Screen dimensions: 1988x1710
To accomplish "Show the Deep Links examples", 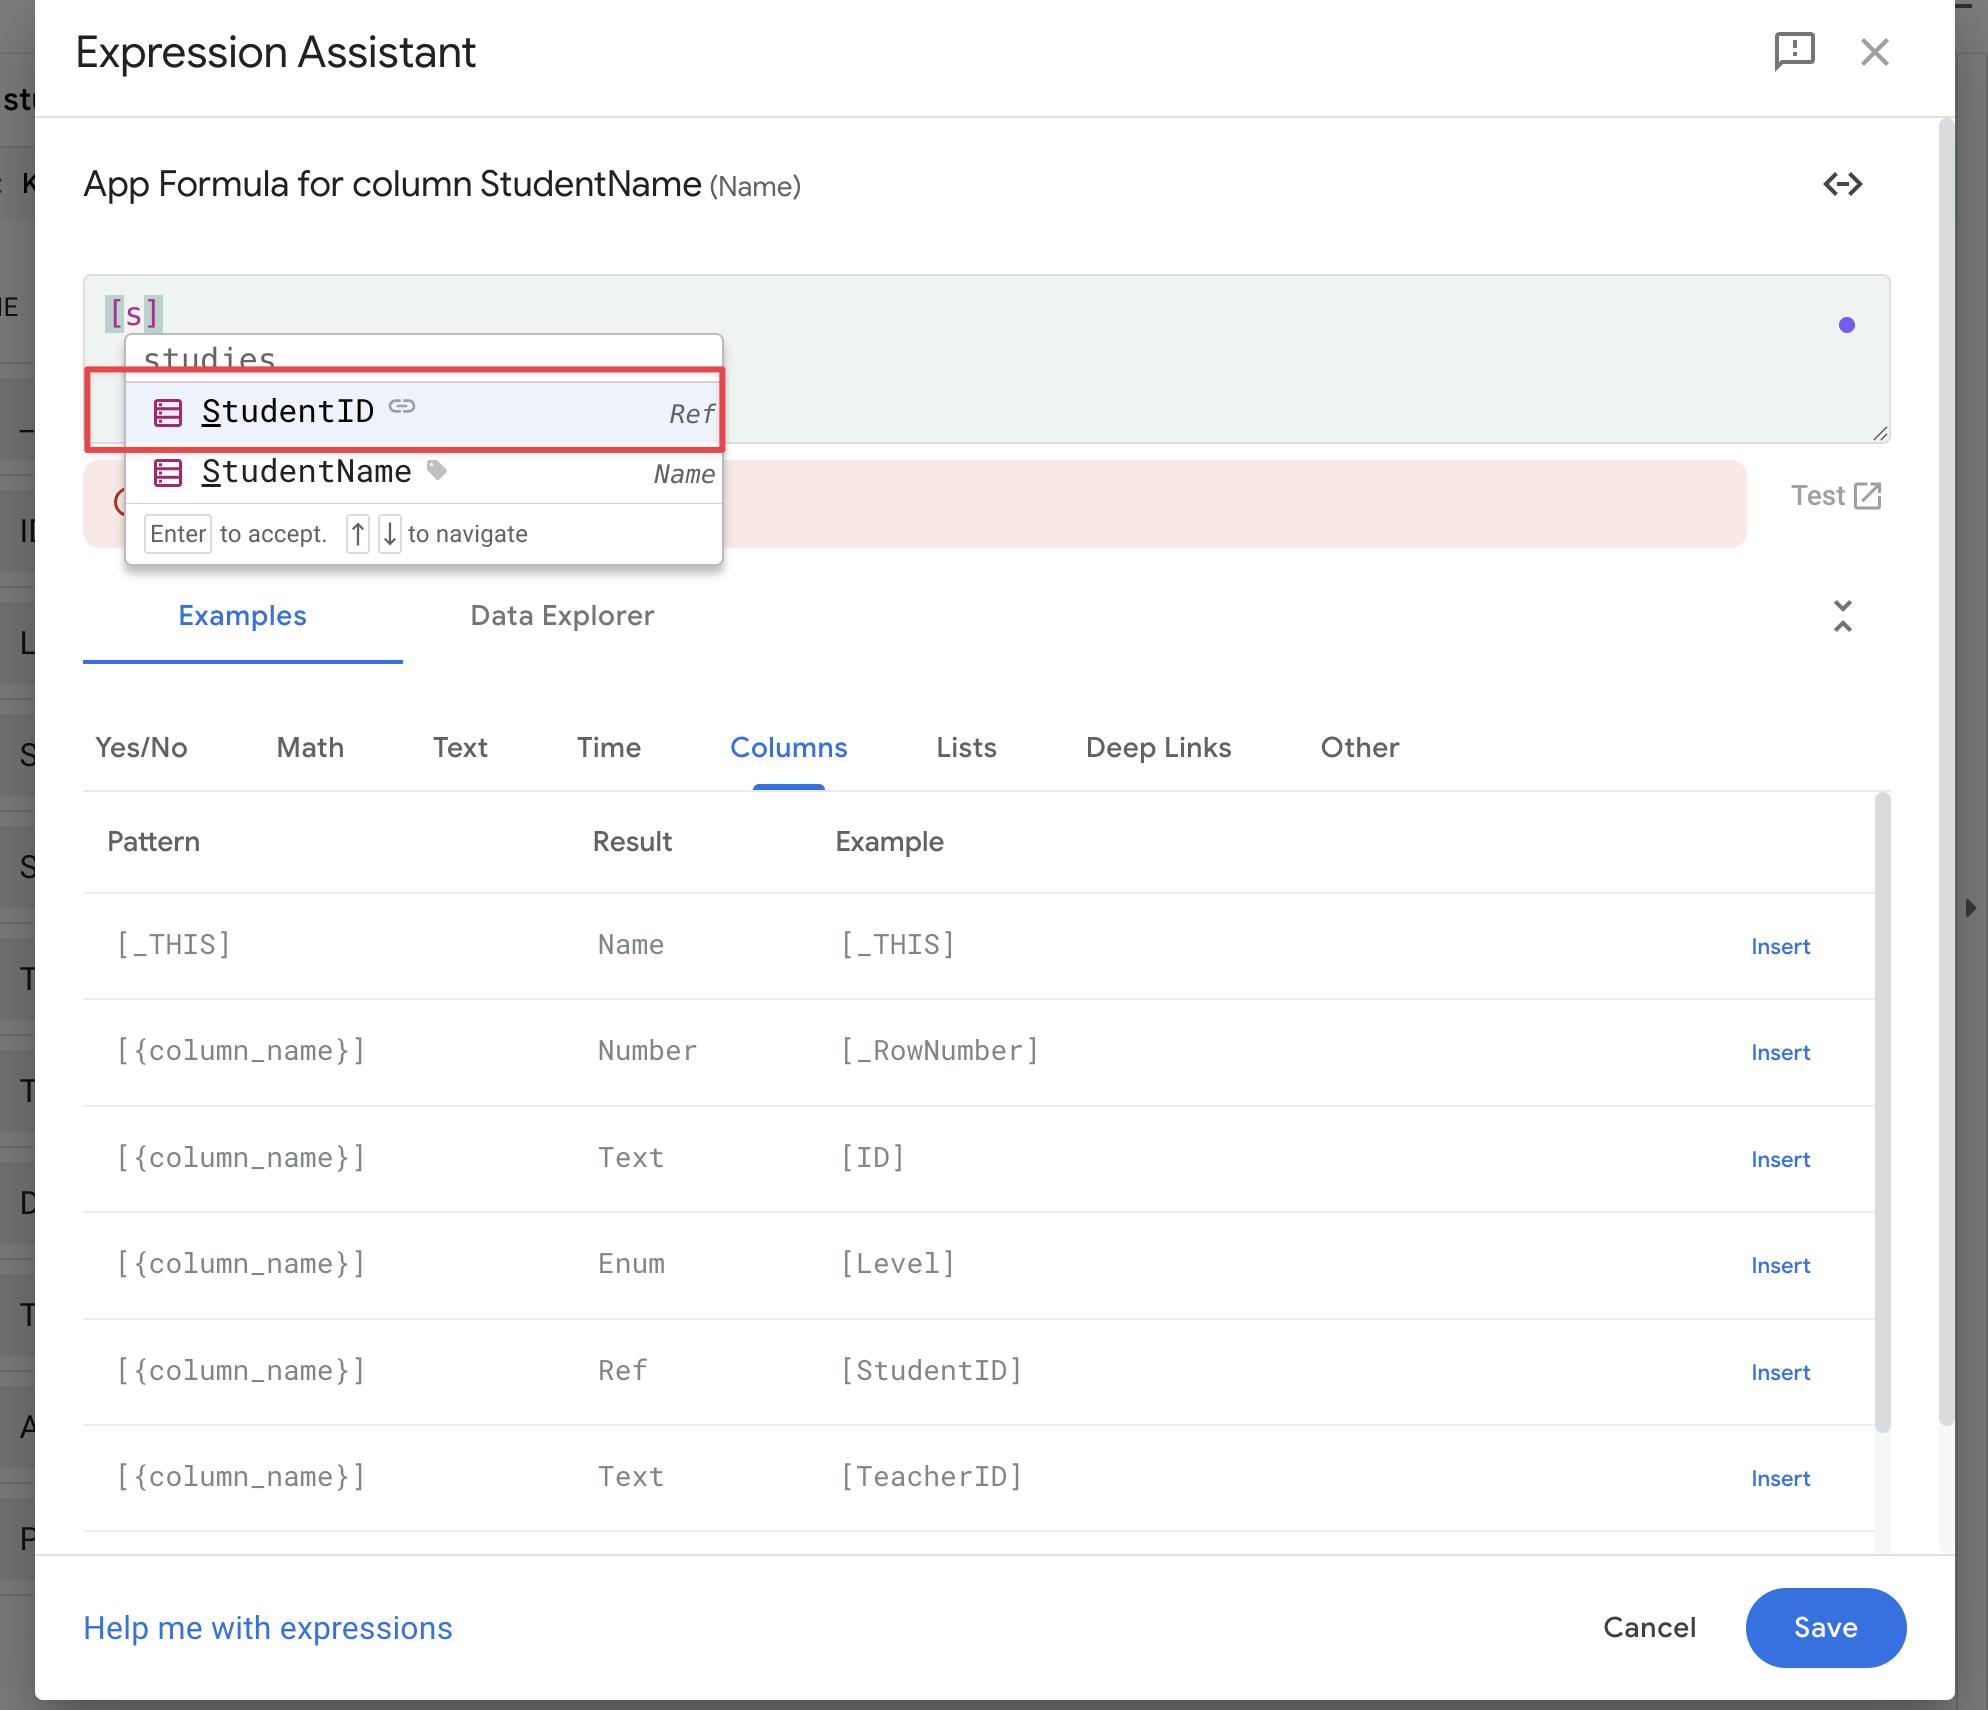I will point(1158,748).
